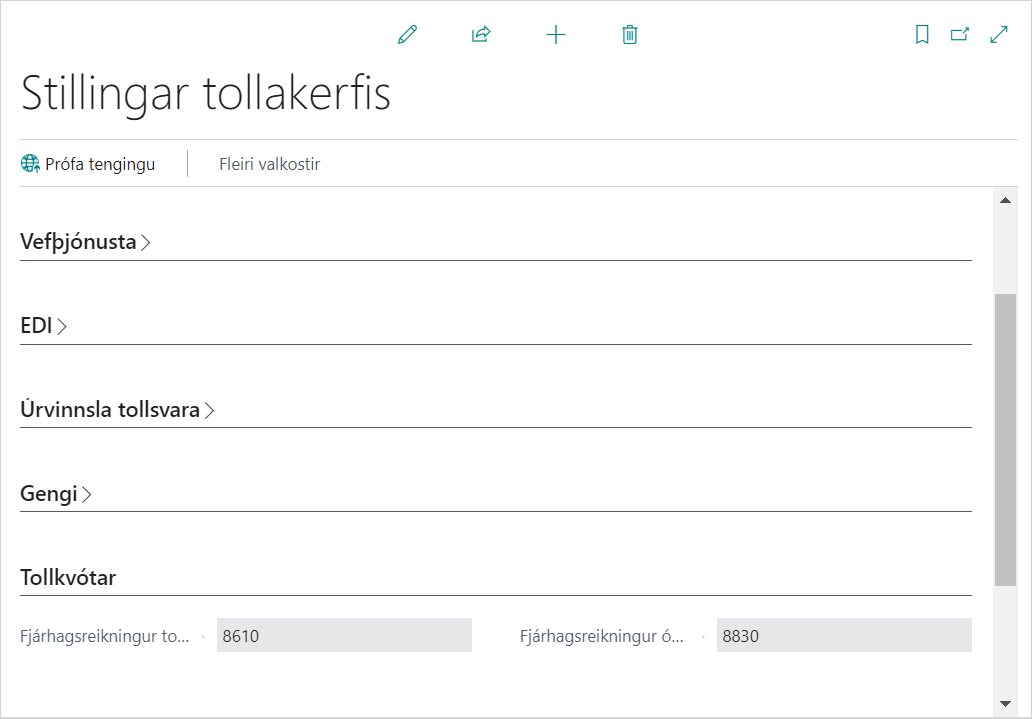Click the scrollbar down arrow
1032x719 pixels.
pyautogui.click(x=1005, y=703)
